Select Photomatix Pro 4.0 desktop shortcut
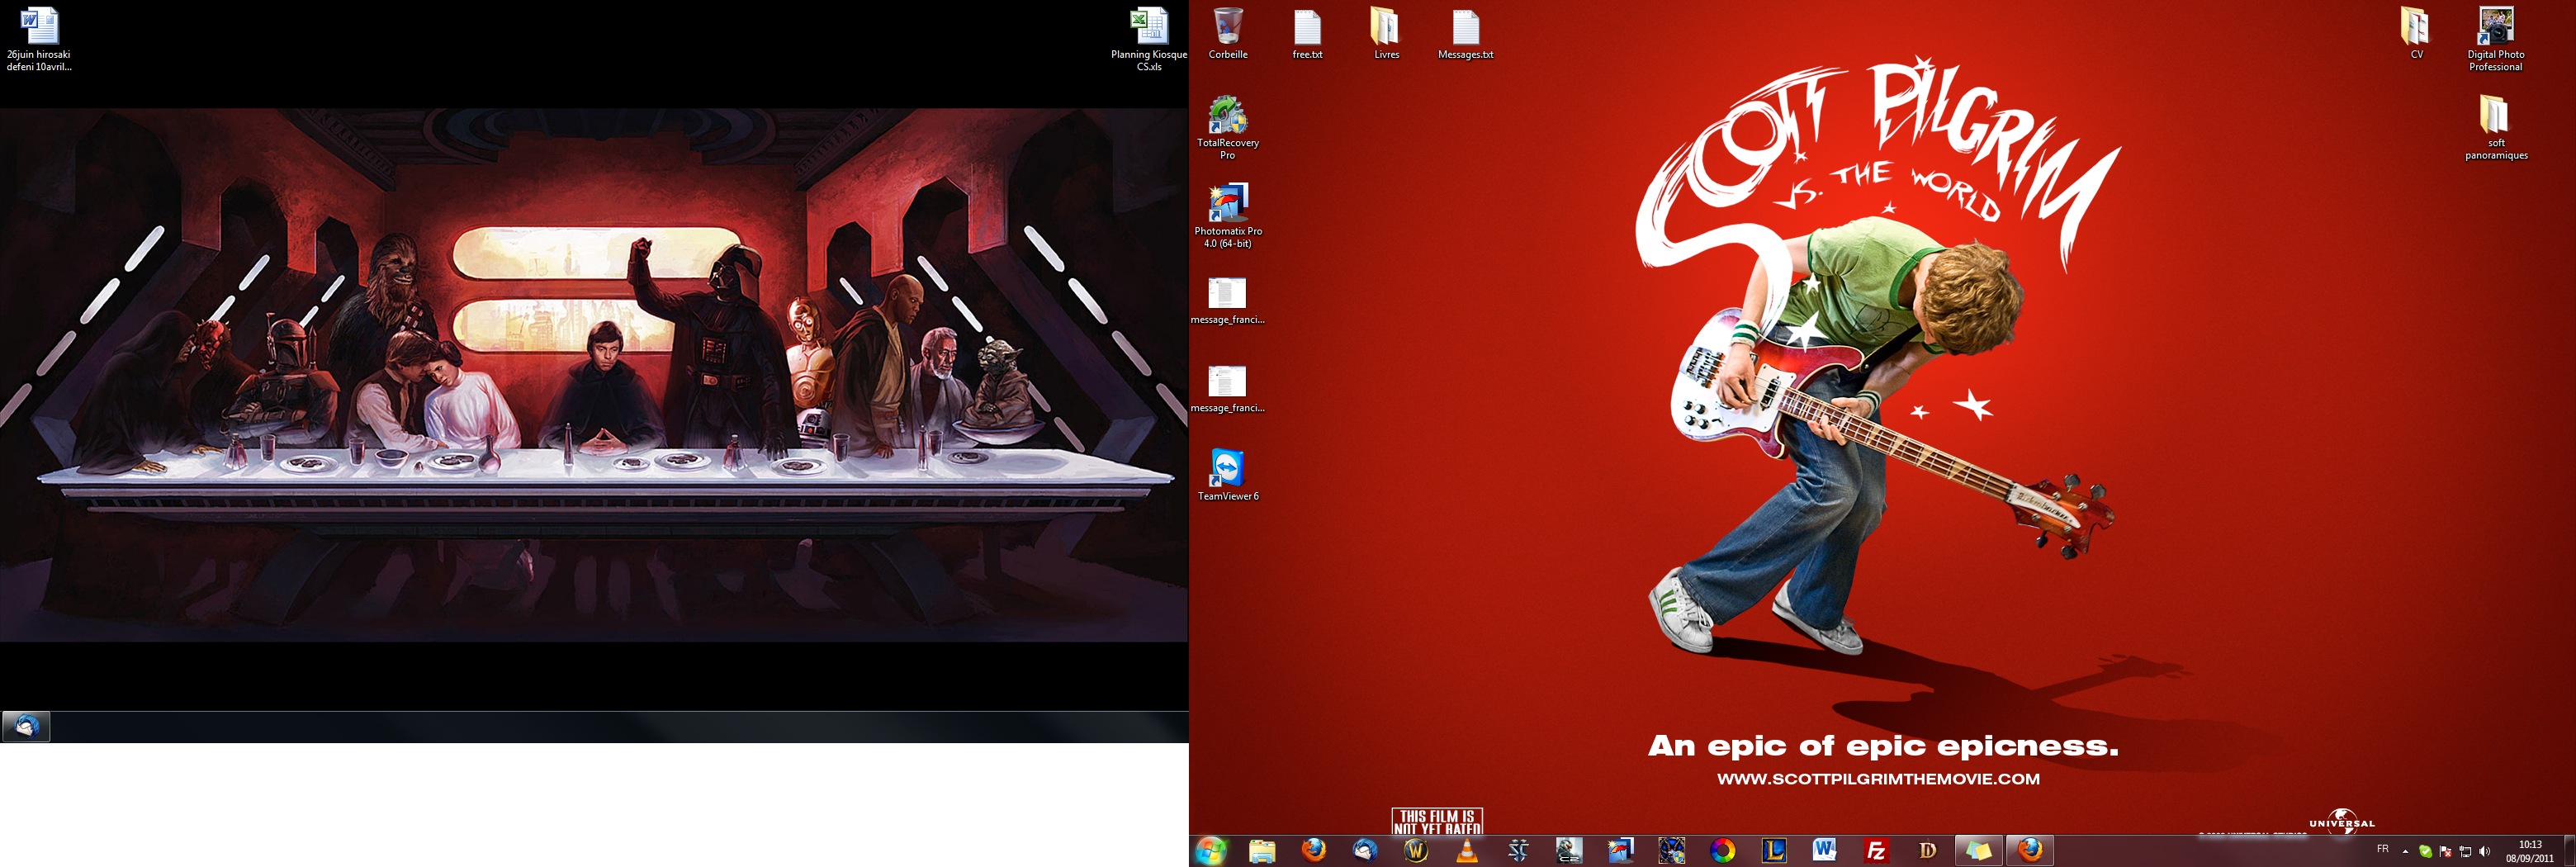The height and width of the screenshot is (867, 2576). [1228, 216]
